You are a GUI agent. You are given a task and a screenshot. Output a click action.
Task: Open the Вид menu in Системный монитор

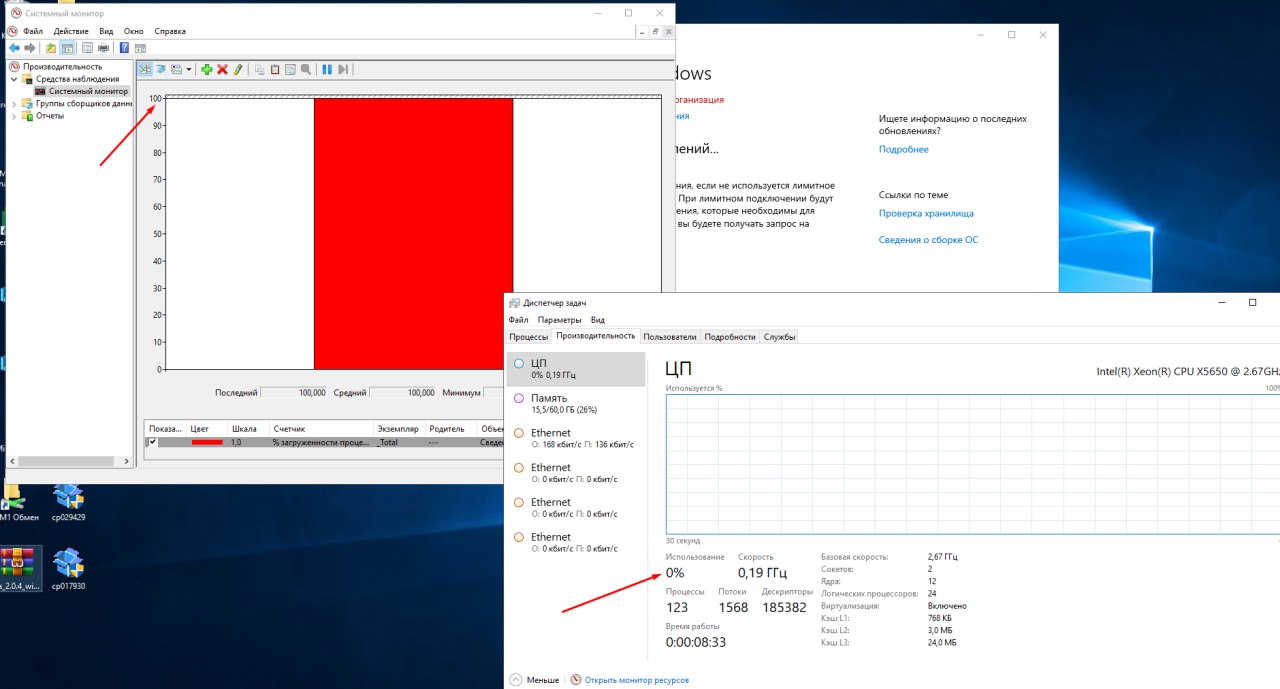[x=106, y=31]
